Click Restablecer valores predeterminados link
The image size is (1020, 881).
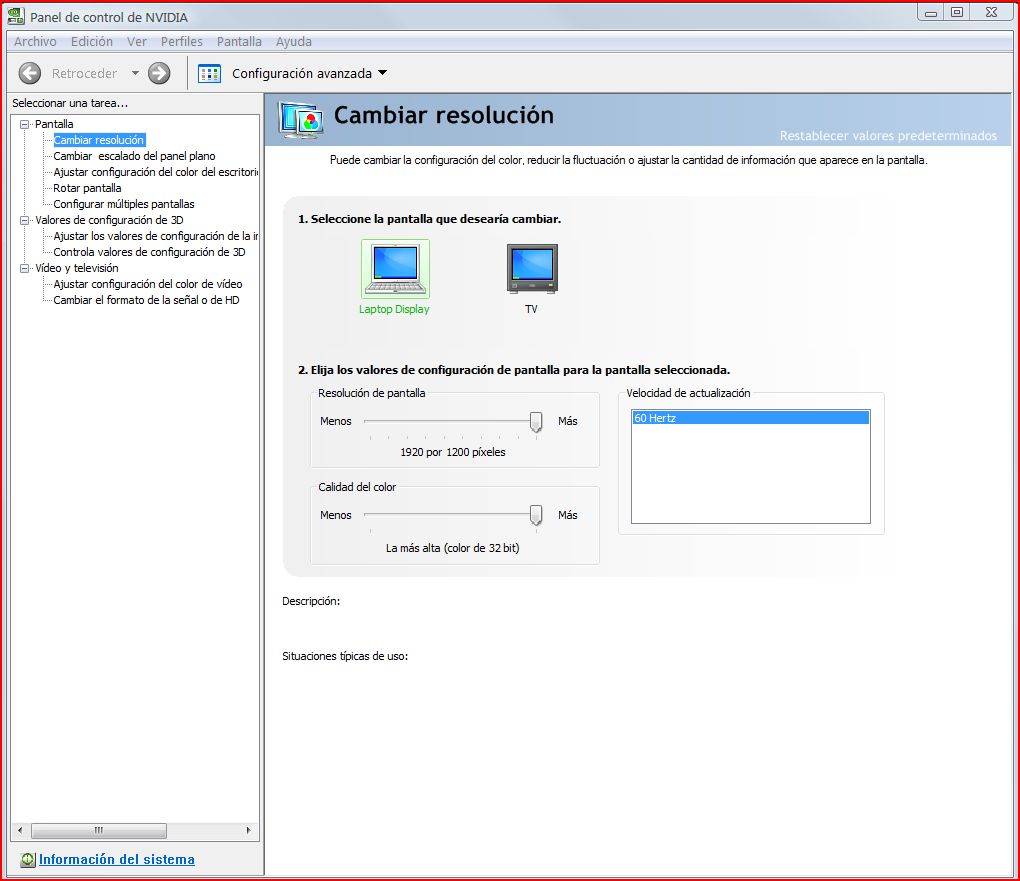(888, 136)
